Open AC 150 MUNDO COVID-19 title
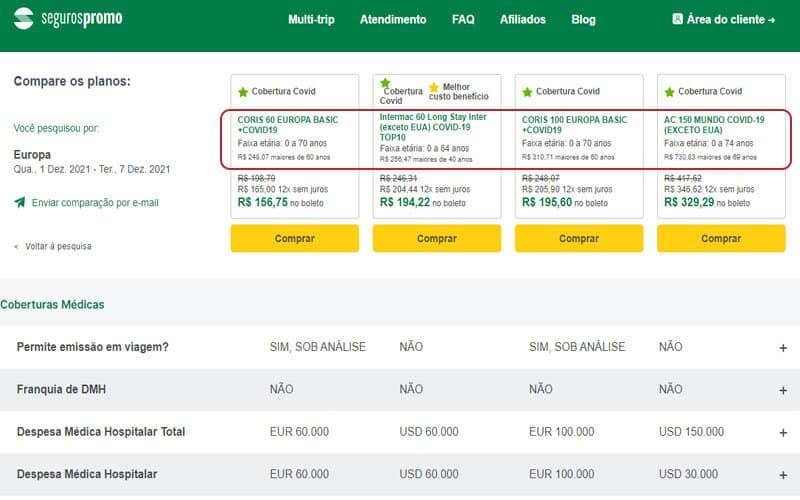Viewport: 800px width, 500px height. point(714,124)
